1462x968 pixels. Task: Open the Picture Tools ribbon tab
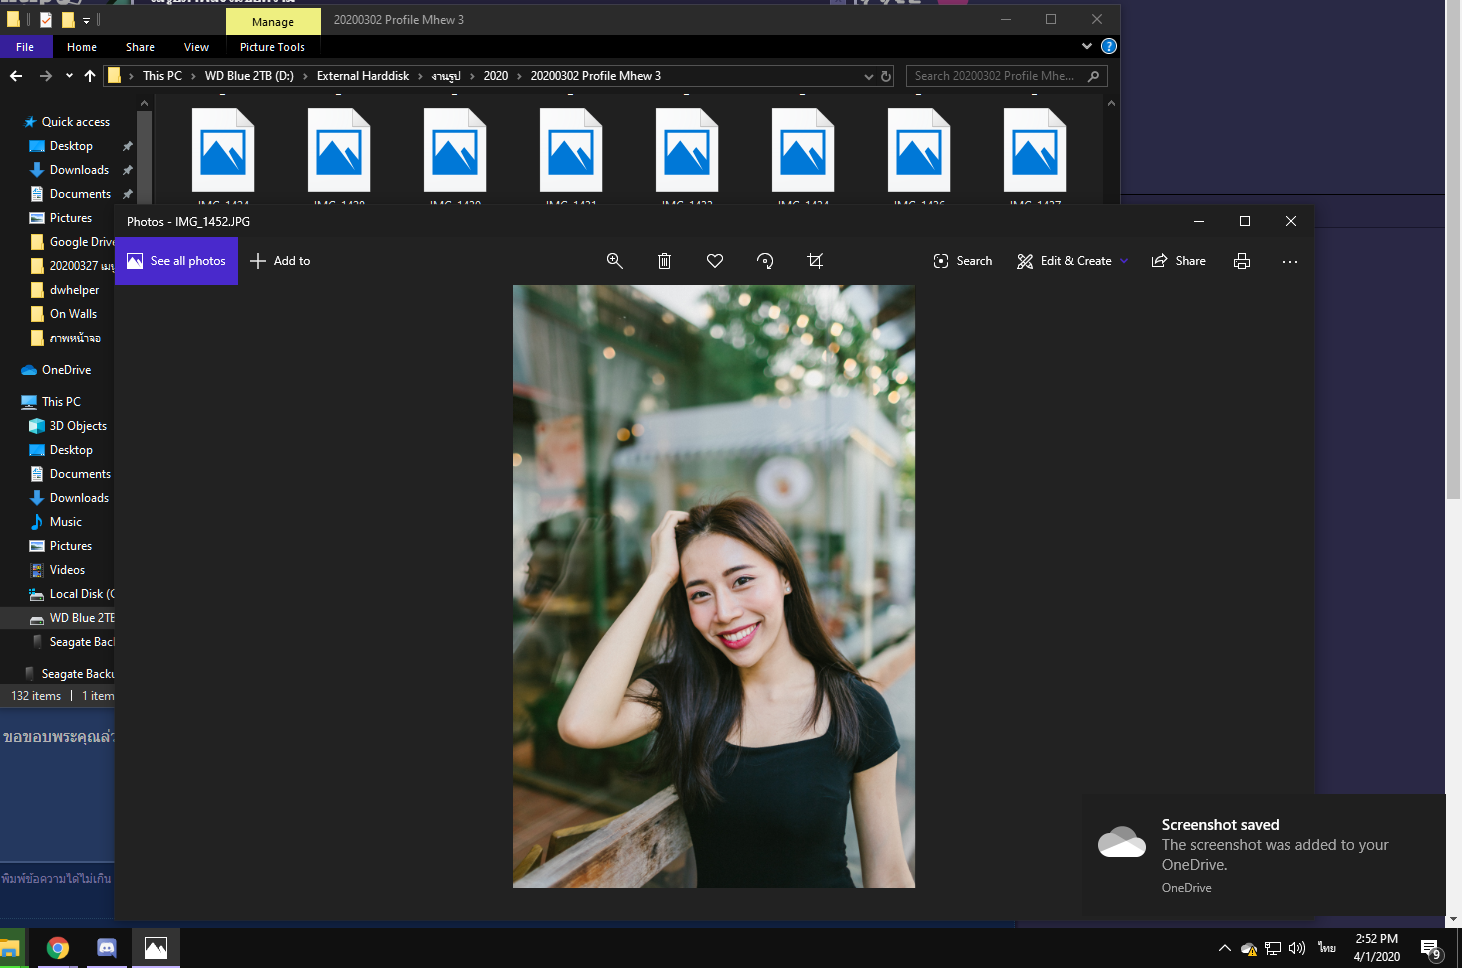click(x=272, y=47)
